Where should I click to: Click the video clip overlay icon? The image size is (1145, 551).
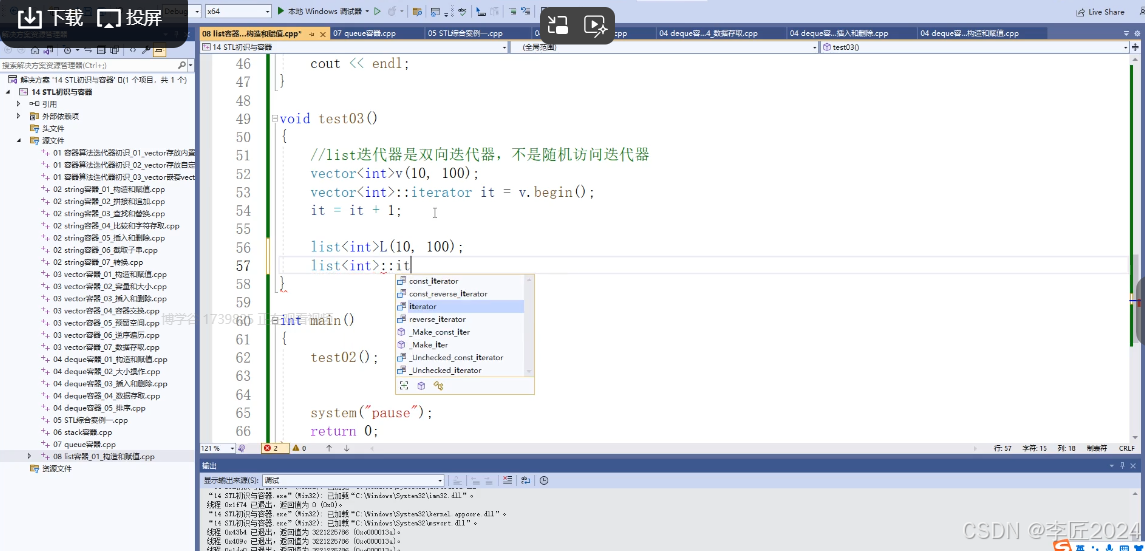(595, 26)
